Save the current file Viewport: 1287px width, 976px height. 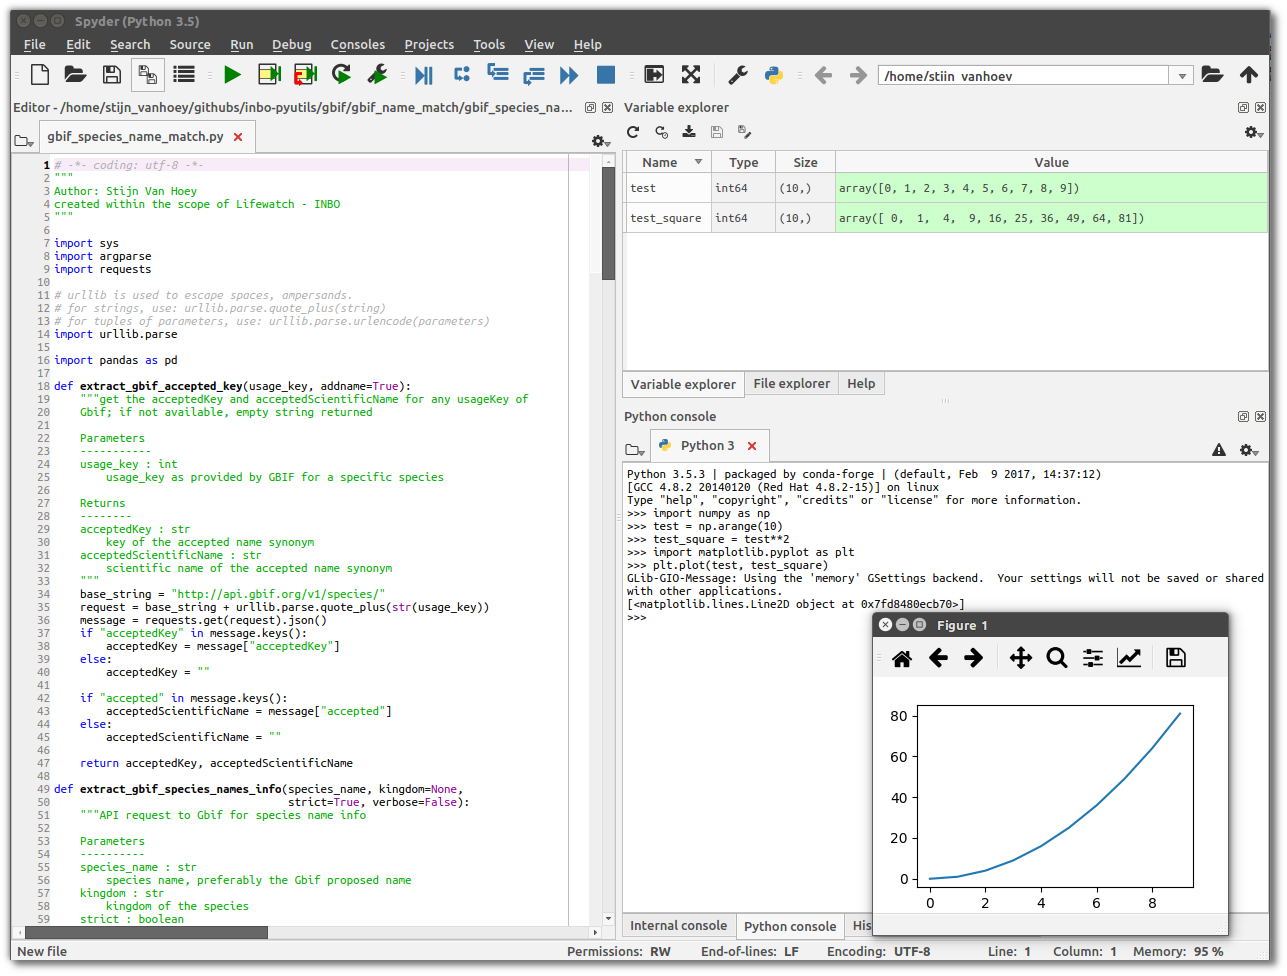(x=112, y=74)
